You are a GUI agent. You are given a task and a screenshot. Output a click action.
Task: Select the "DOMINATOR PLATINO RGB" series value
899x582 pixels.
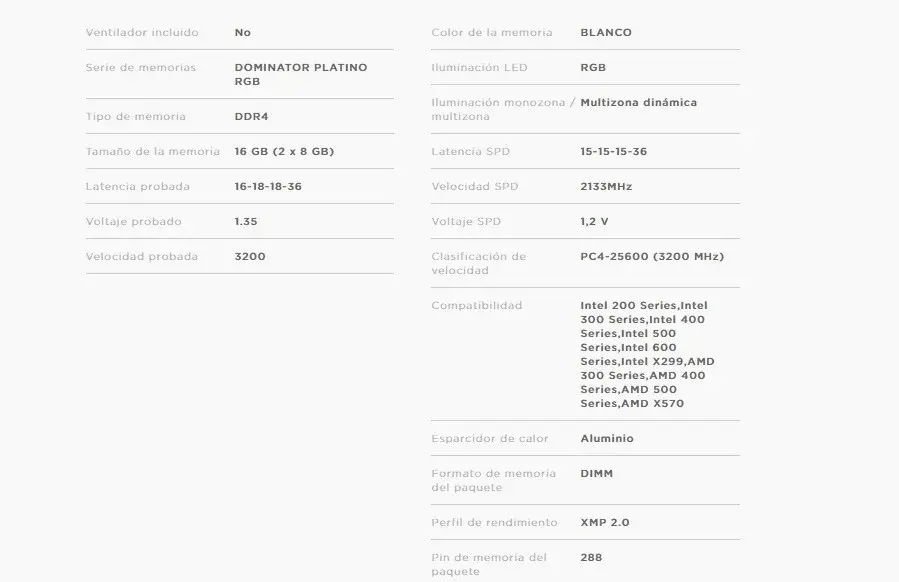pos(300,75)
